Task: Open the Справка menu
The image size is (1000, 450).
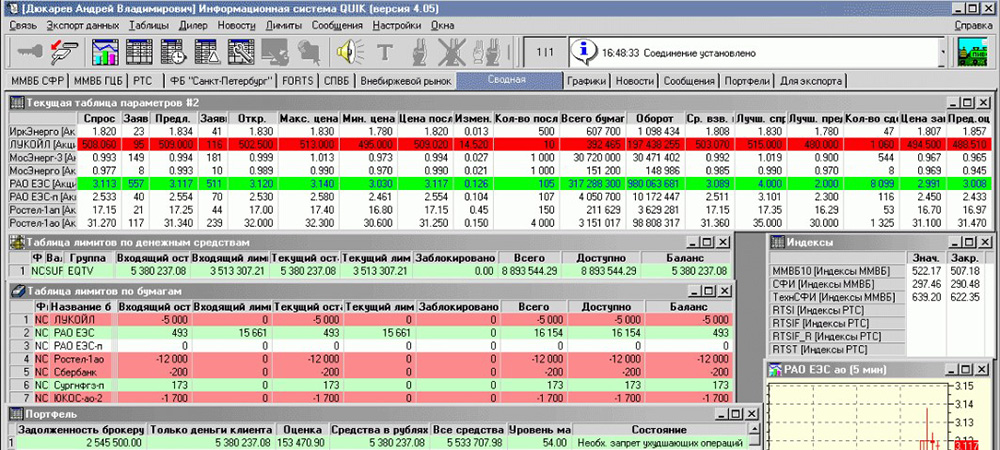Action: click(973, 25)
